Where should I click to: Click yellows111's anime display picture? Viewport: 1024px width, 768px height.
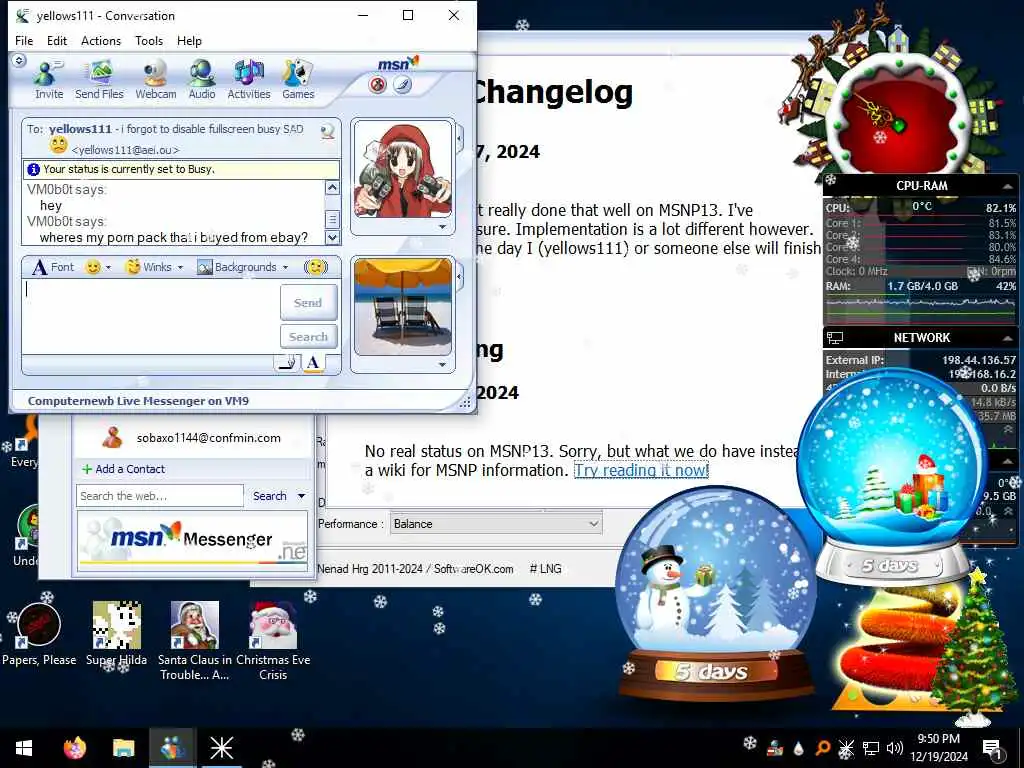tap(402, 170)
